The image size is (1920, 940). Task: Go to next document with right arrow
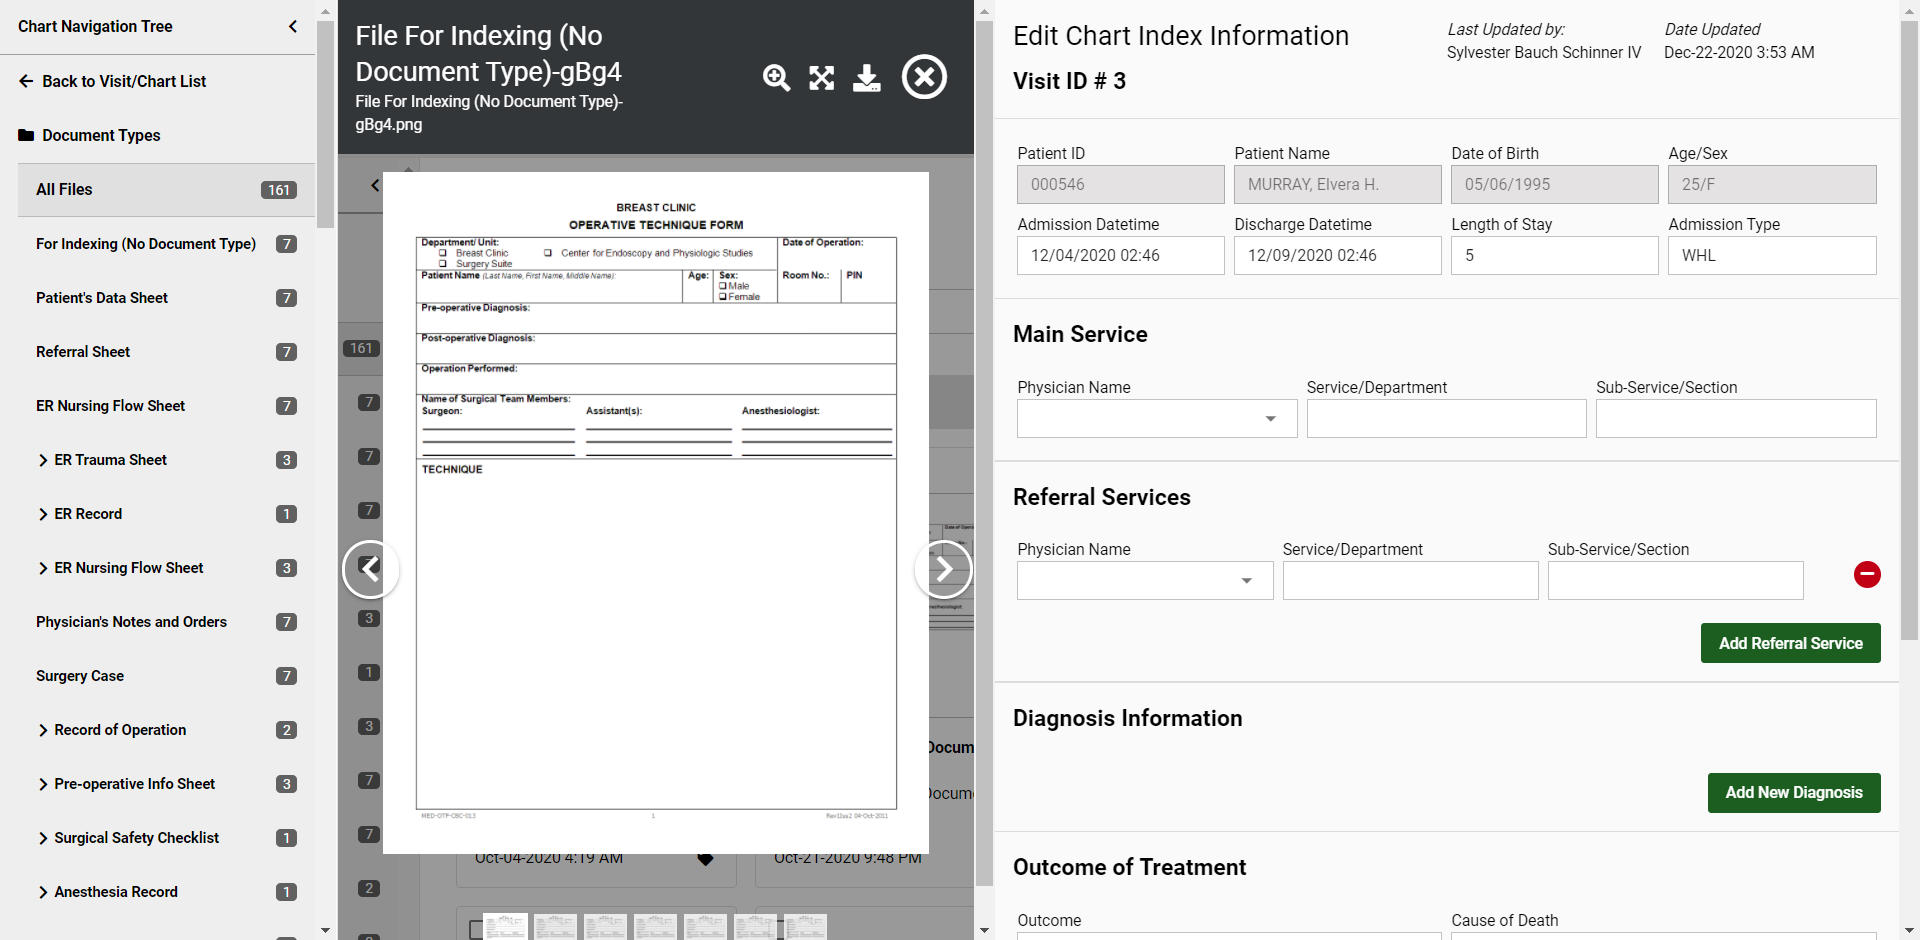943,569
